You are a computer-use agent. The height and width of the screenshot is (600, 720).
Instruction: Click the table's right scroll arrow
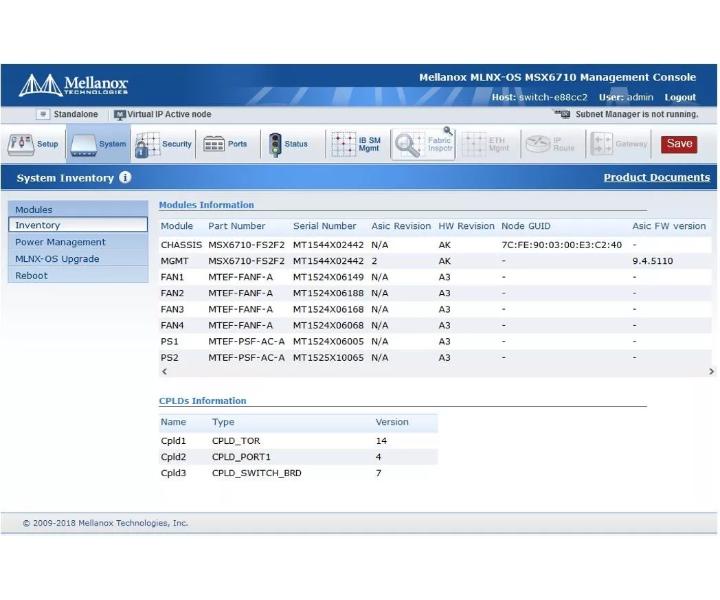(x=711, y=371)
